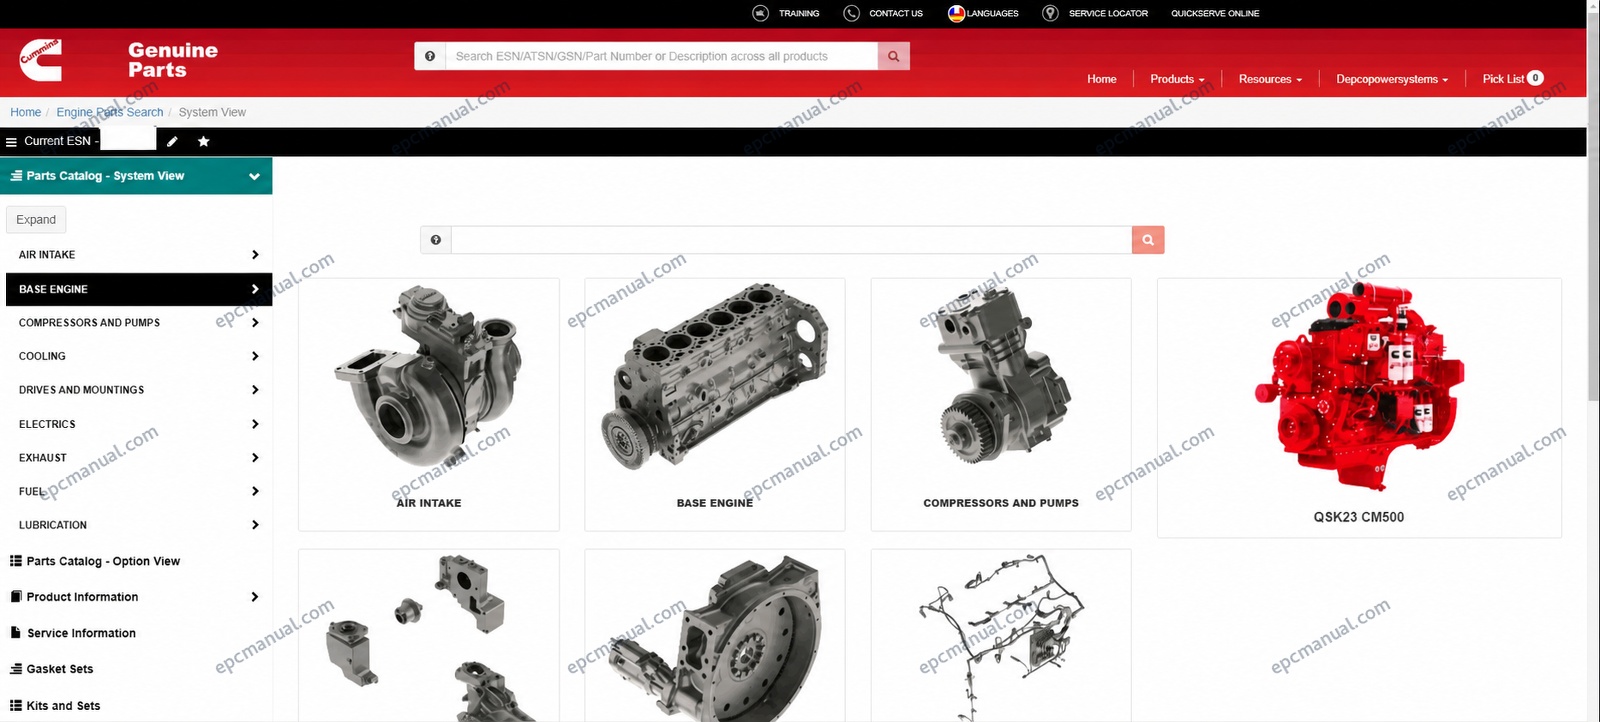Expand the AIR INTAKE category arrow
Viewport: 1600px width, 722px height.
(x=255, y=255)
